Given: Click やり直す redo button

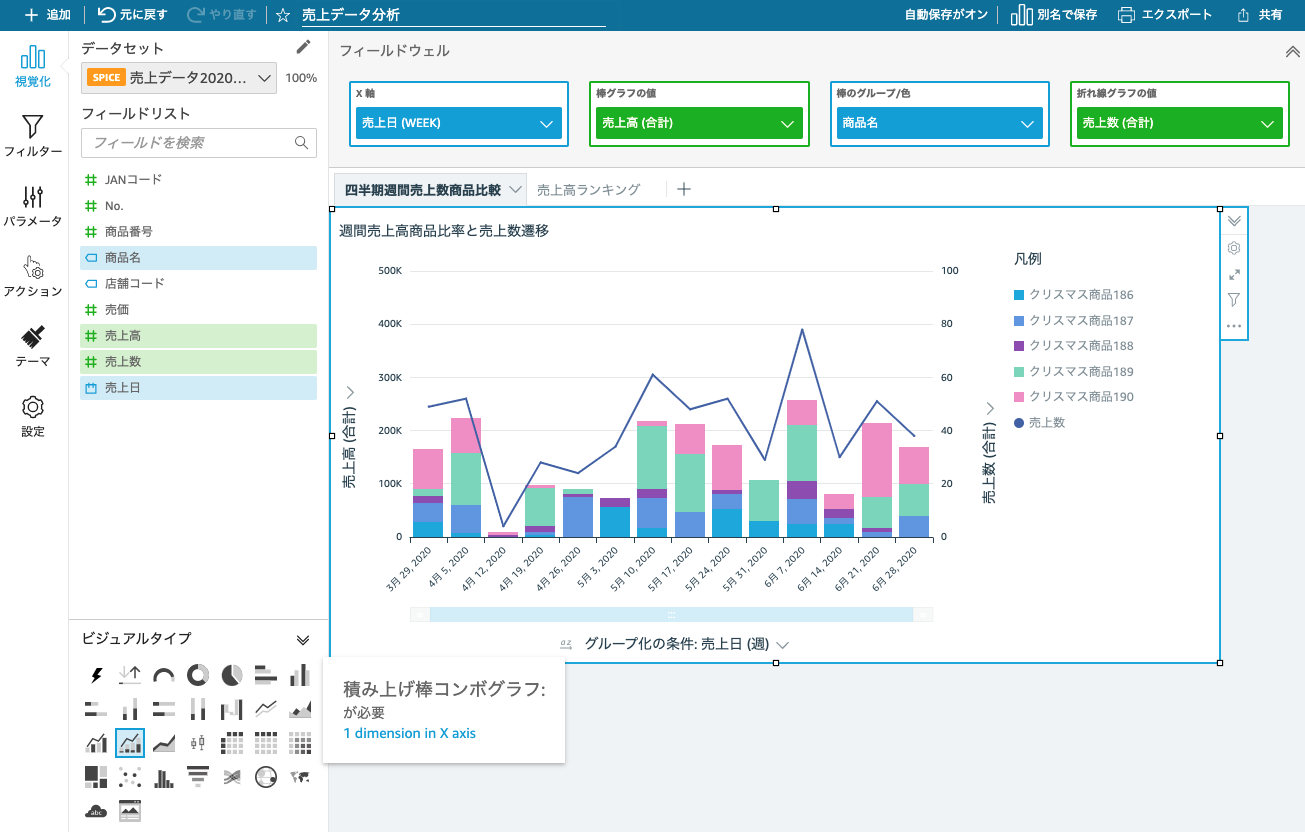Looking at the screenshot, I should pyautogui.click(x=223, y=15).
